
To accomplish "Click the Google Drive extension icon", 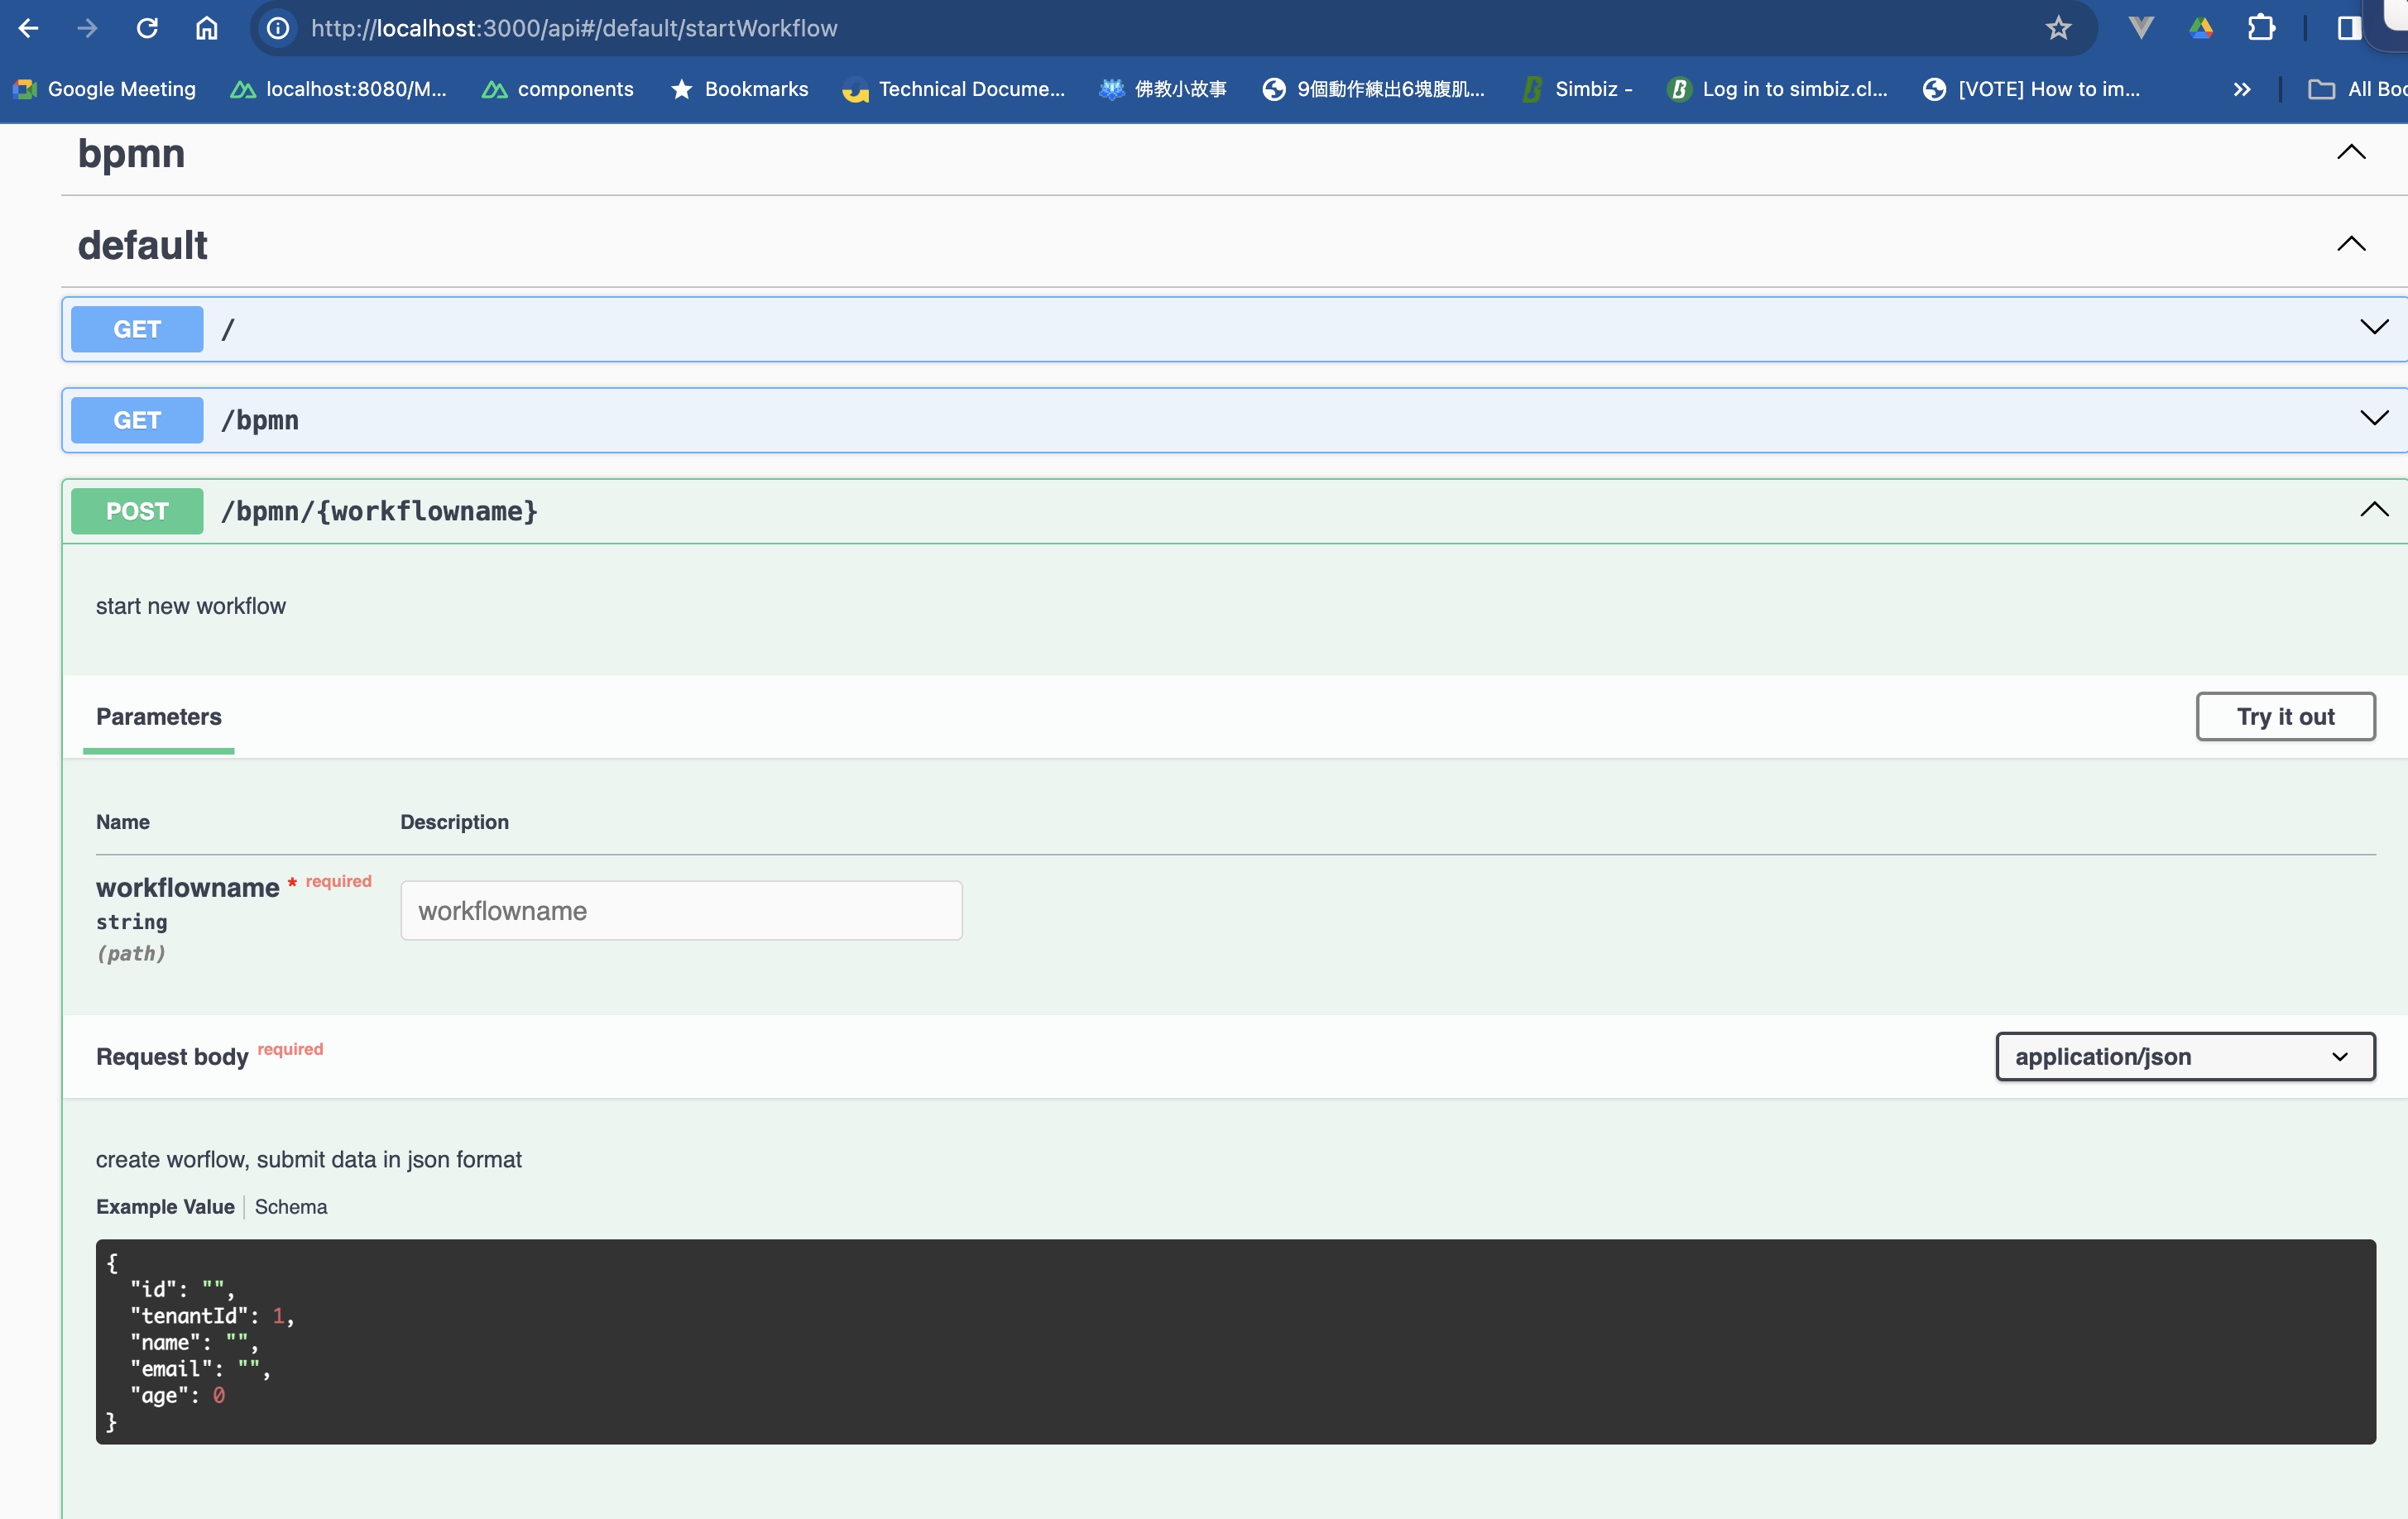I will 2200,28.
